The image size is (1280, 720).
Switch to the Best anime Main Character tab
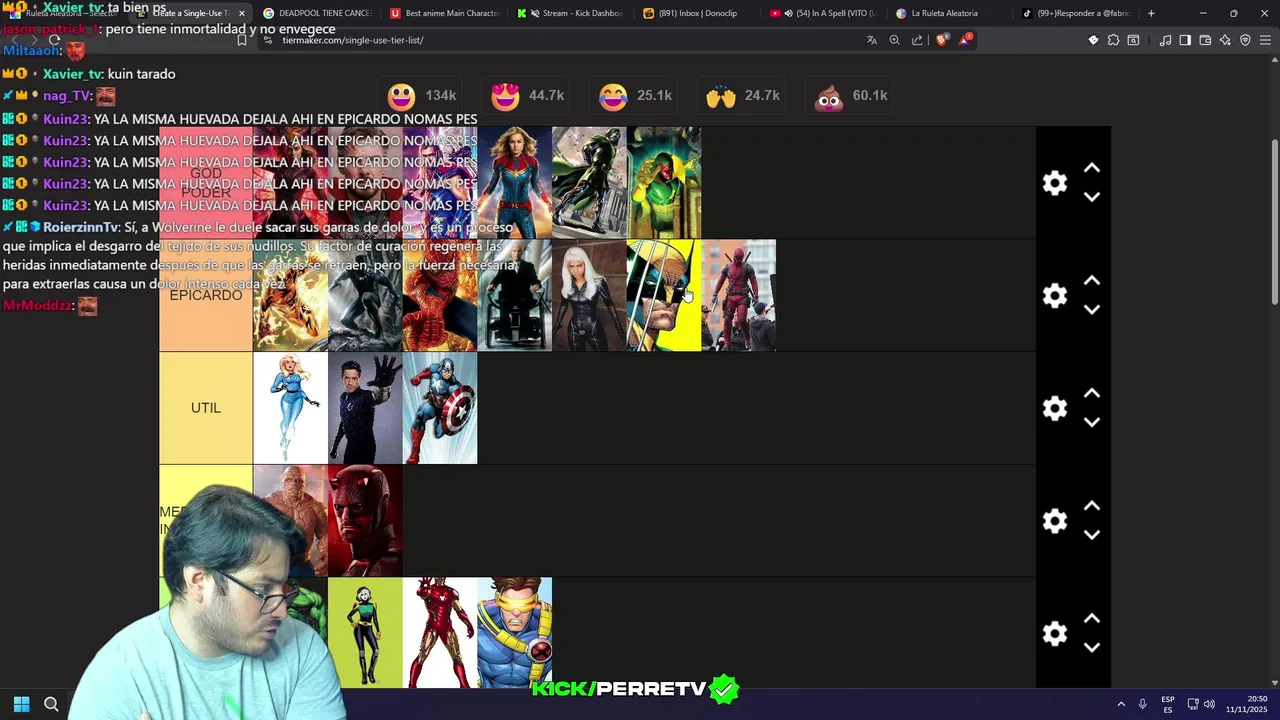click(x=444, y=13)
